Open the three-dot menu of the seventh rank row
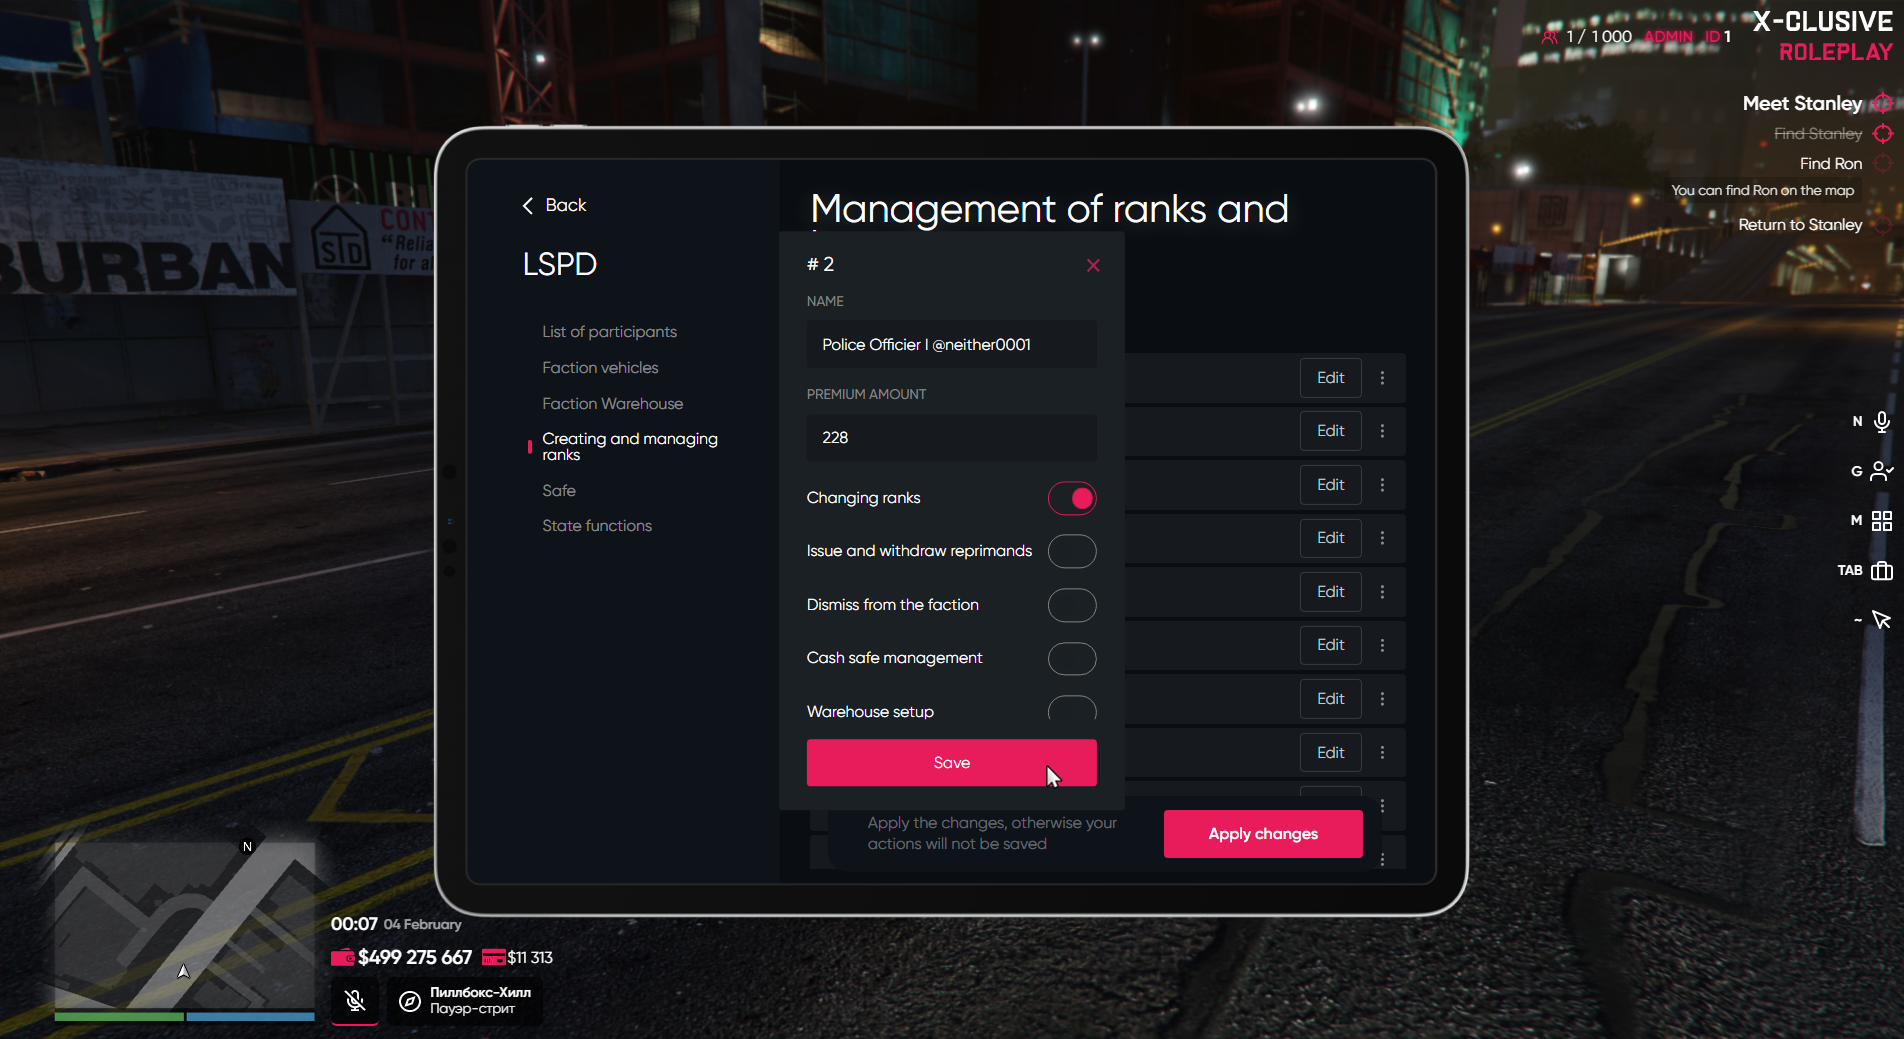The image size is (1904, 1039). tap(1383, 699)
